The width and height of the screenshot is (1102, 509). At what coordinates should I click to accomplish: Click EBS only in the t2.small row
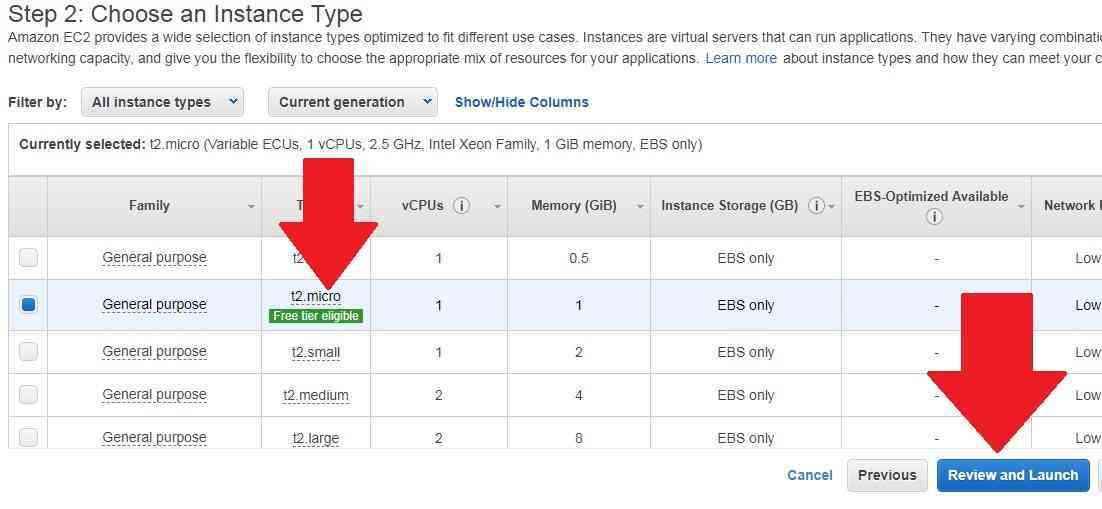pos(746,352)
